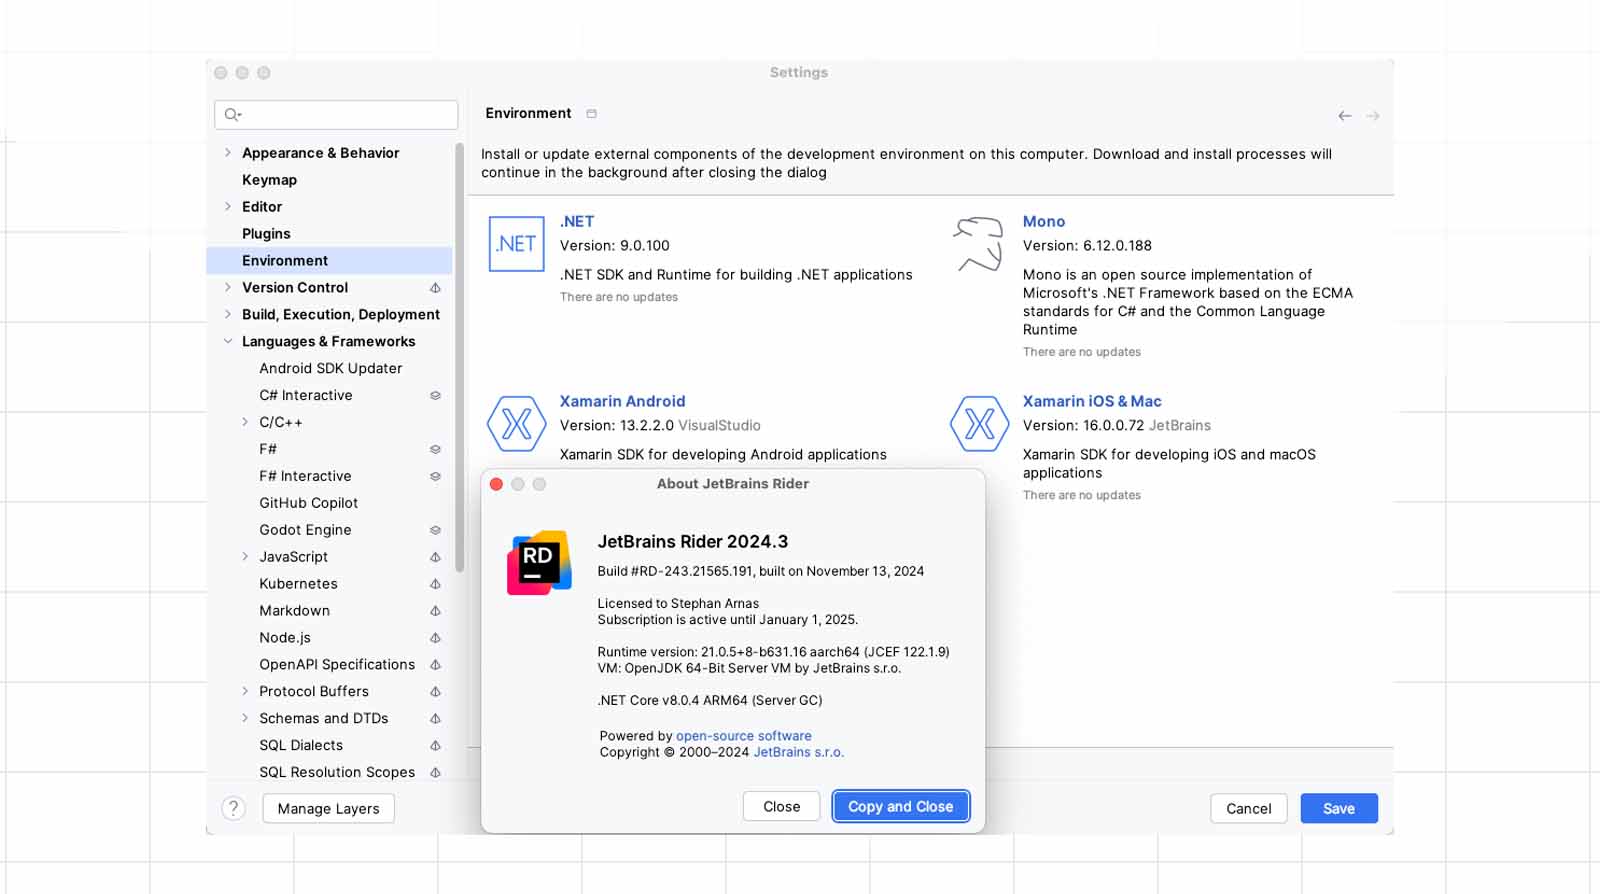Image resolution: width=1600 pixels, height=894 pixels.
Task: Focus the settings search field
Action: [336, 115]
